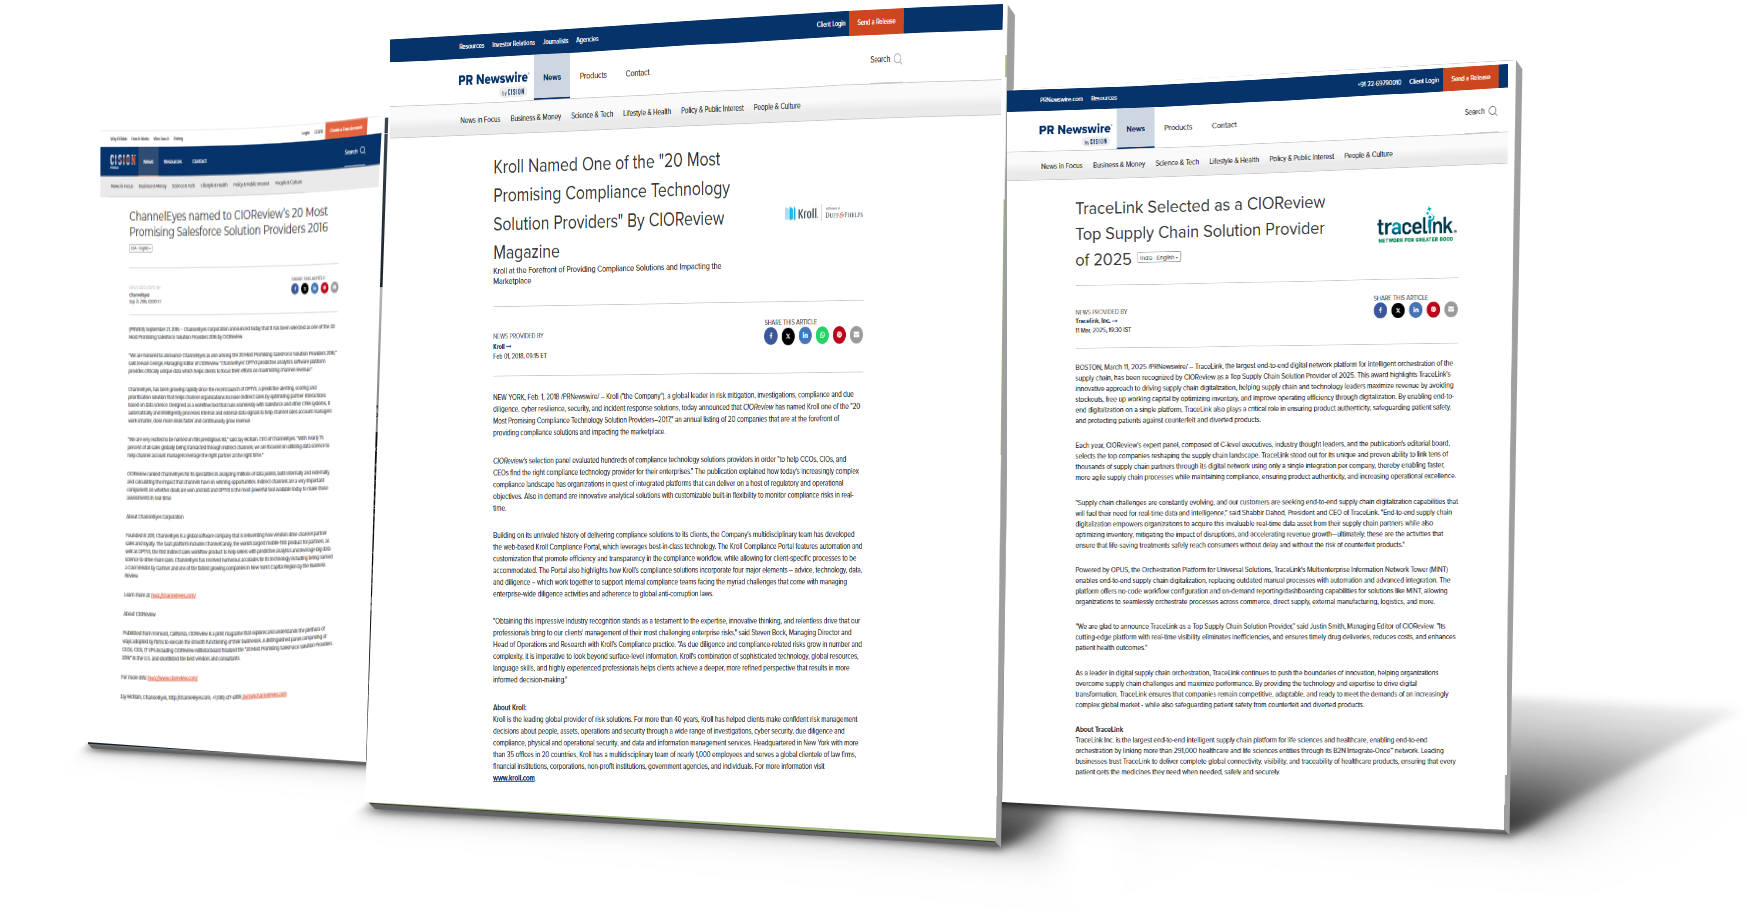Share ChannelEyes article on Pinterest

point(324,288)
